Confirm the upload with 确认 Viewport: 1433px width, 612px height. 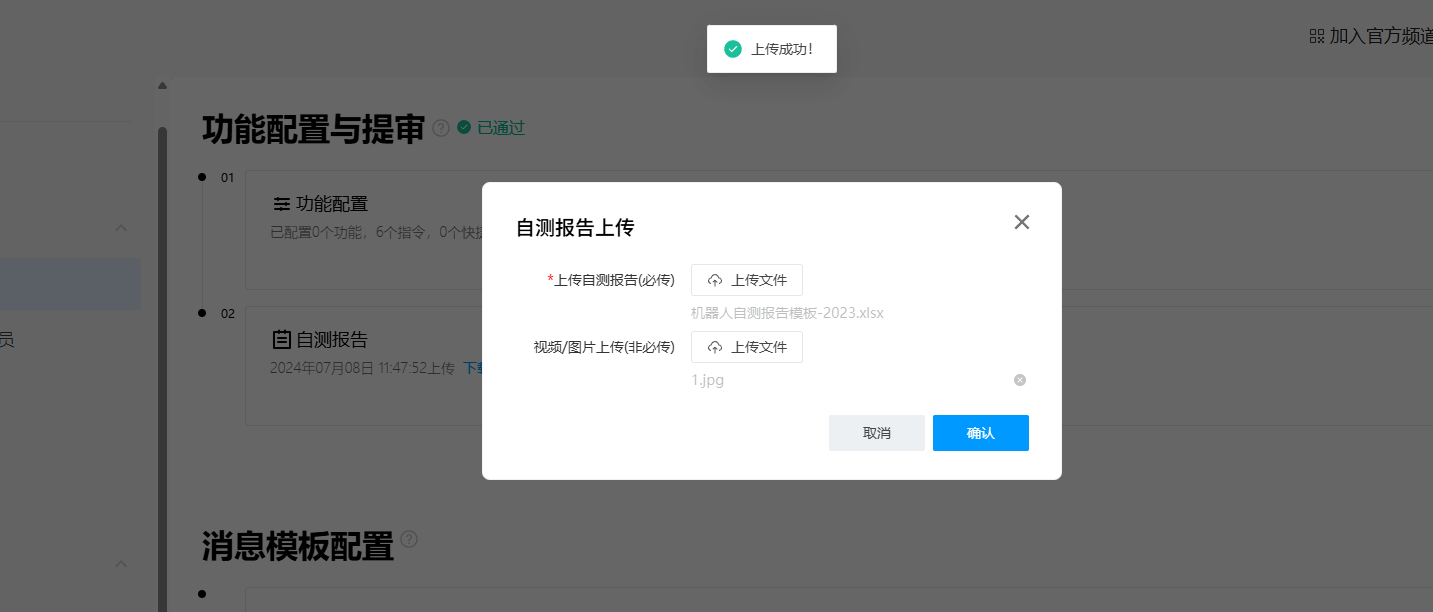click(x=980, y=433)
